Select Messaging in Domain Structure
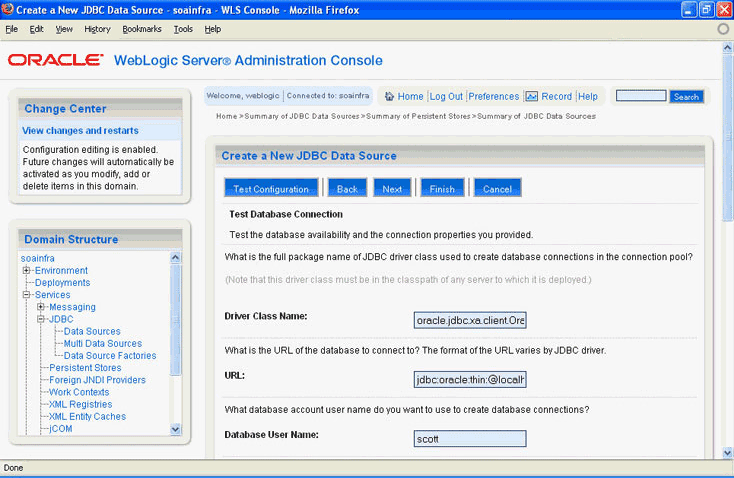The height and width of the screenshot is (478, 734). (72, 307)
